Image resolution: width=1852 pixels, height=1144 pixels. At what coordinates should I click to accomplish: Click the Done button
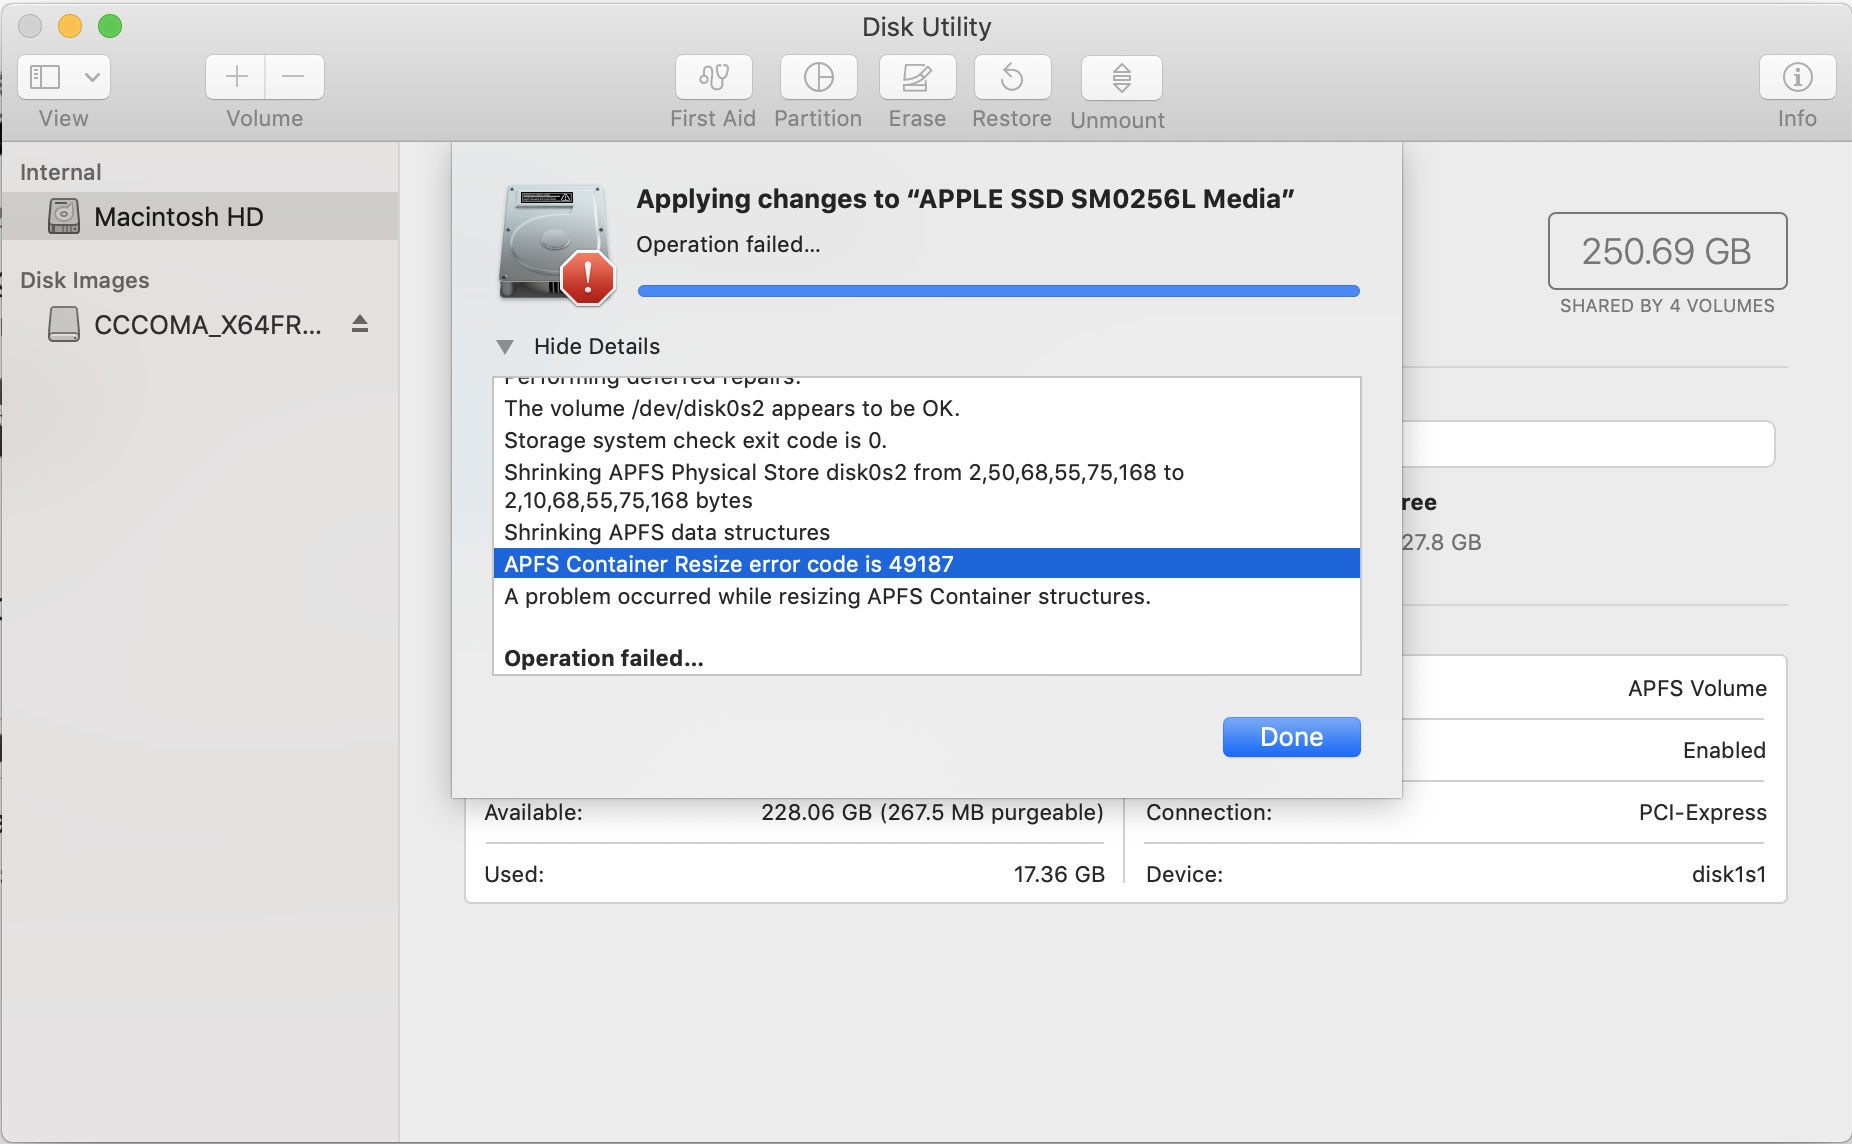[1291, 737]
